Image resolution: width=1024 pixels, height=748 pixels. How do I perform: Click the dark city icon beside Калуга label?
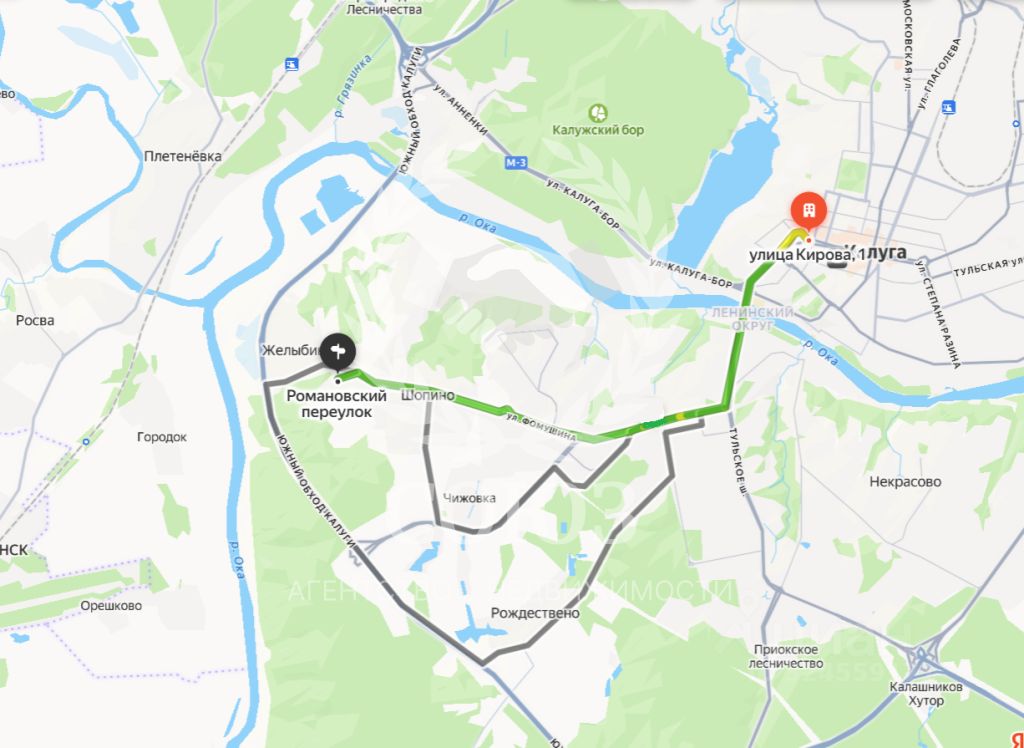coord(838,261)
